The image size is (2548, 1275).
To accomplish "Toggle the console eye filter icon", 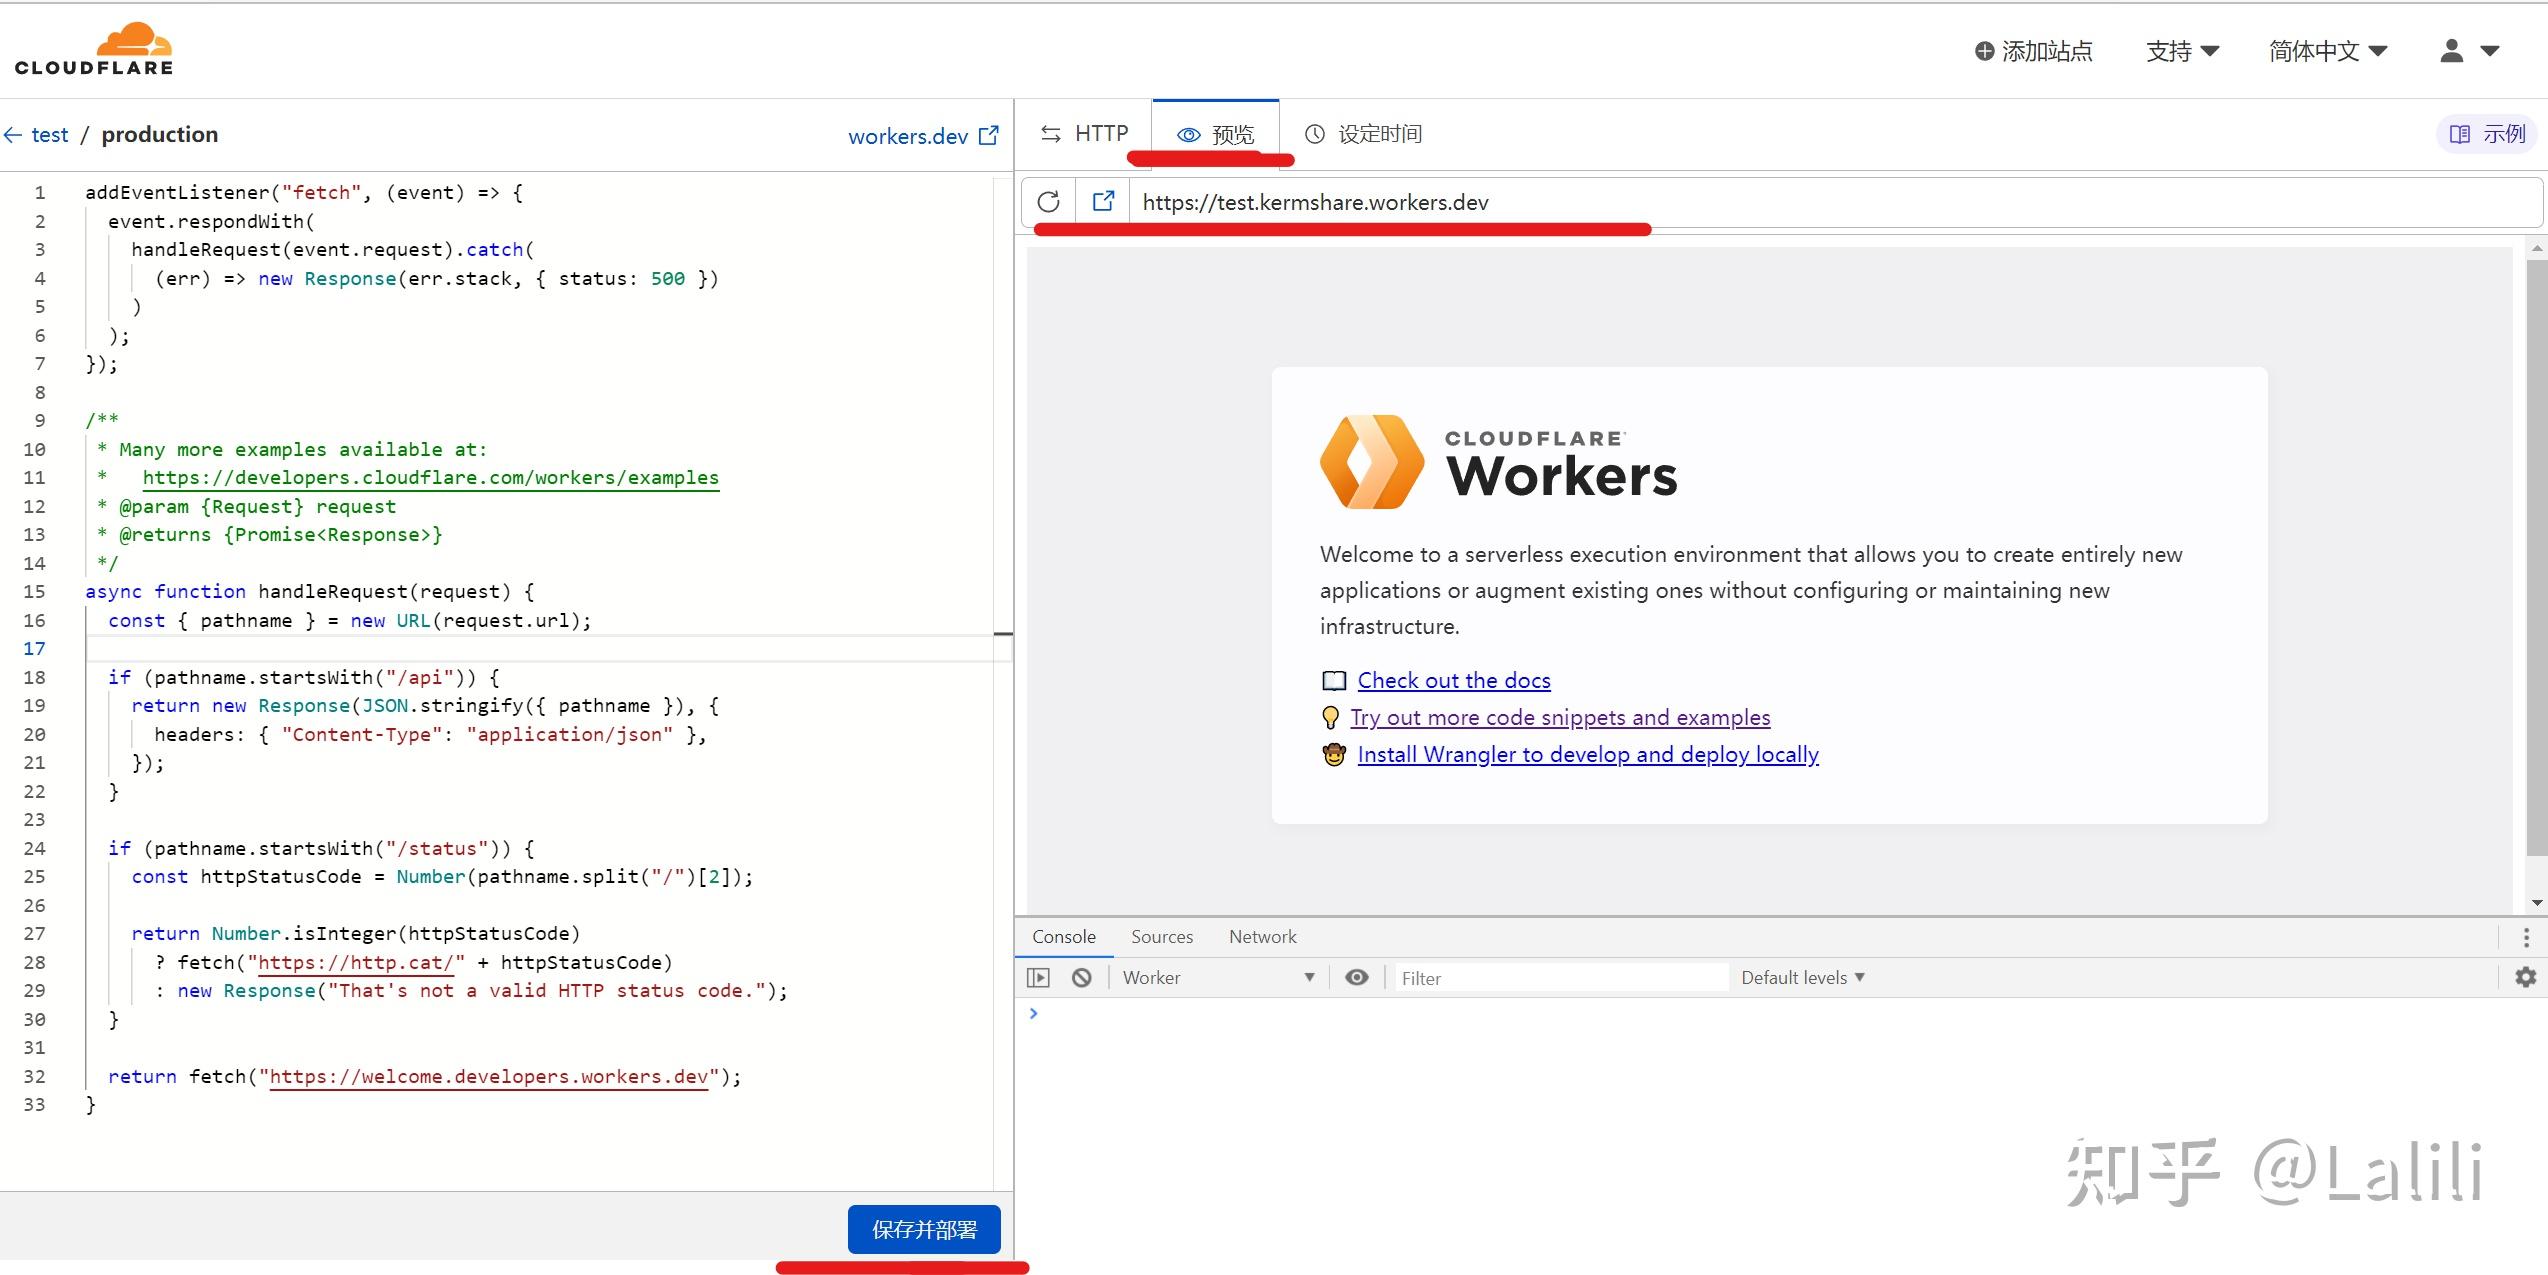I will (1357, 977).
